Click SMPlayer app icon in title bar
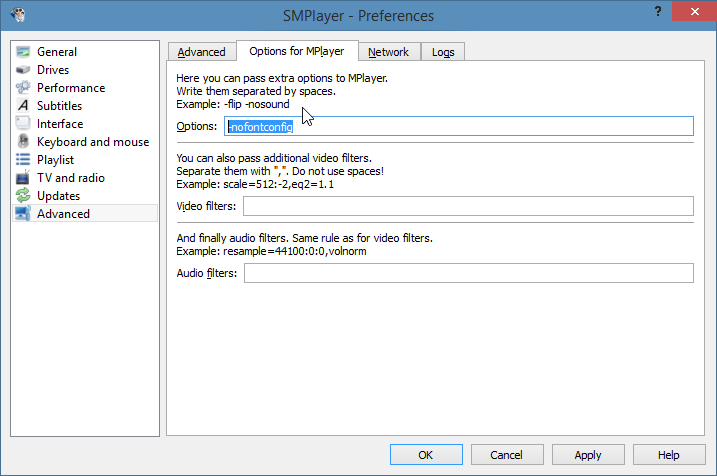 18,15
